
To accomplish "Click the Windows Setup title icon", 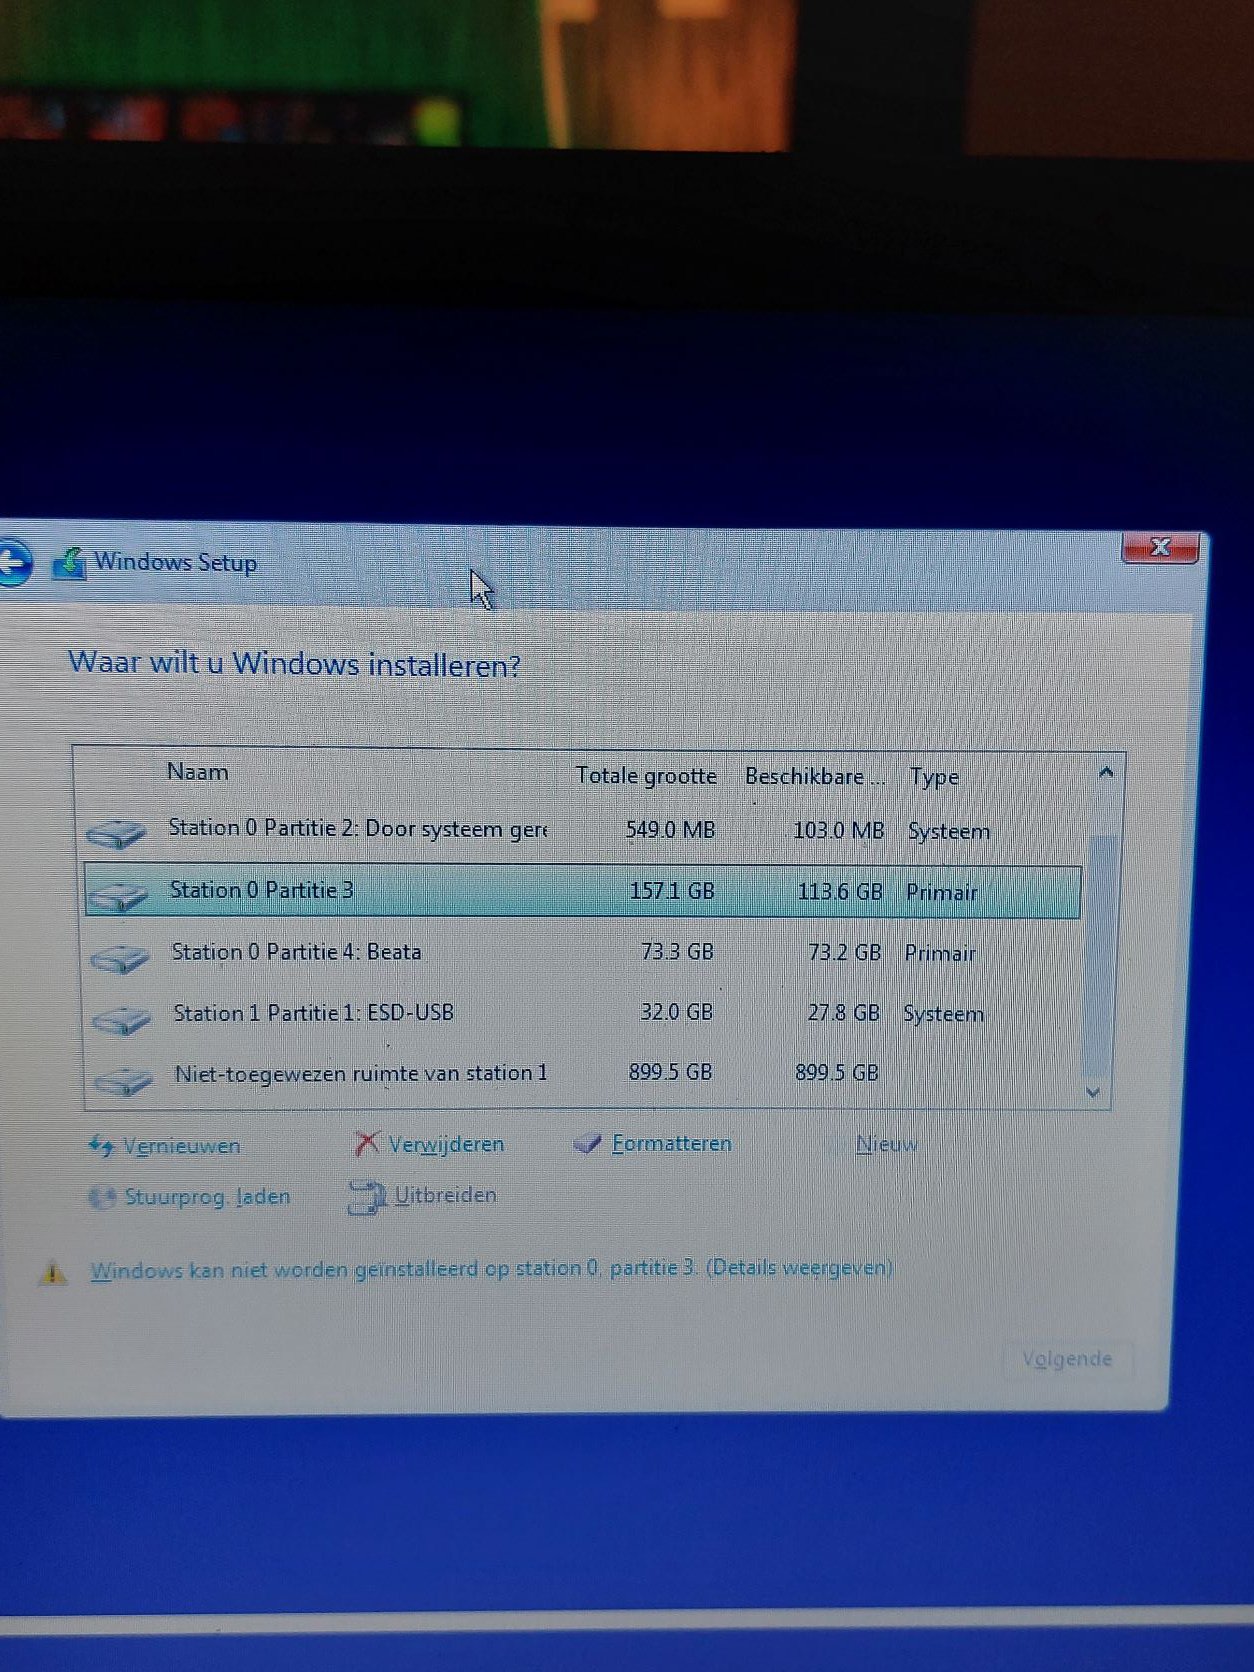I will [69, 563].
